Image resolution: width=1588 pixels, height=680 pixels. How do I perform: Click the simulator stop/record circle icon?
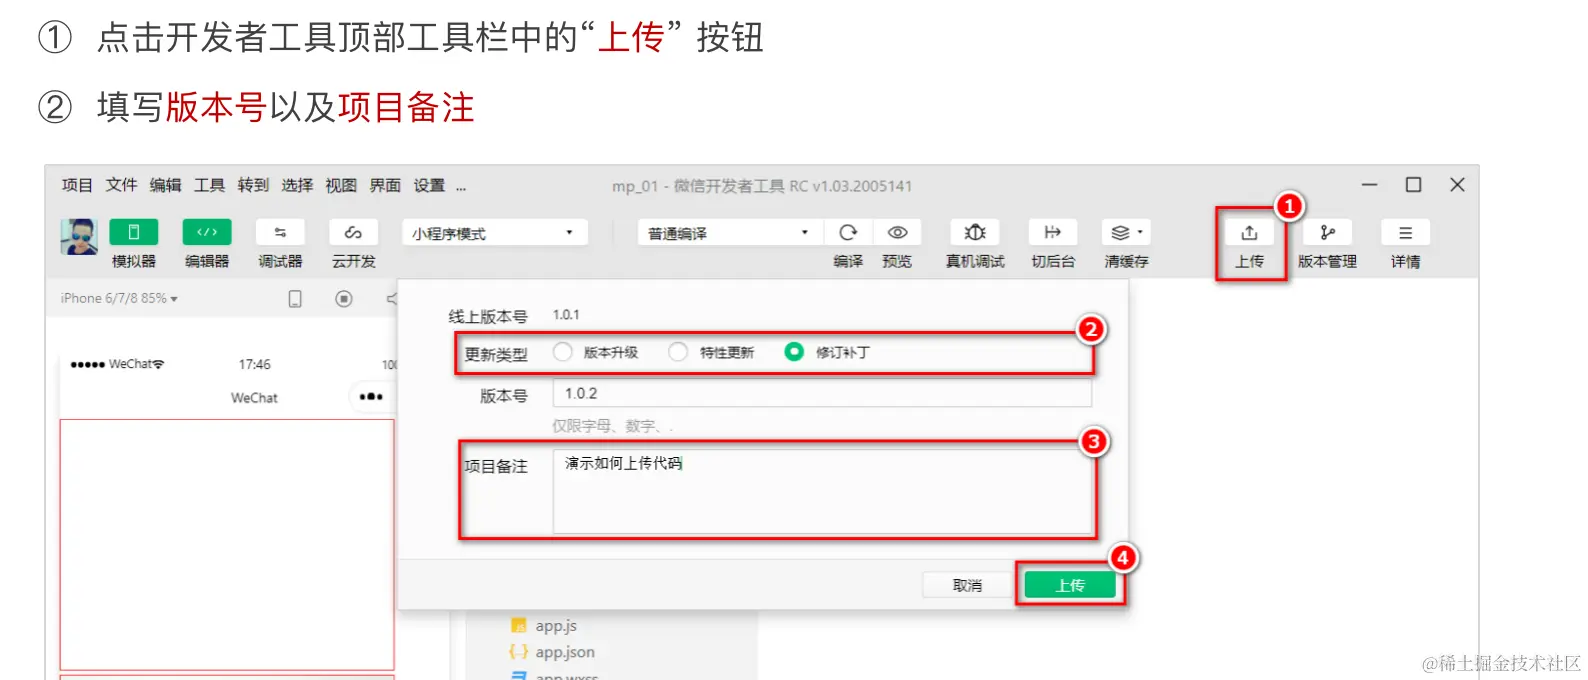(344, 299)
